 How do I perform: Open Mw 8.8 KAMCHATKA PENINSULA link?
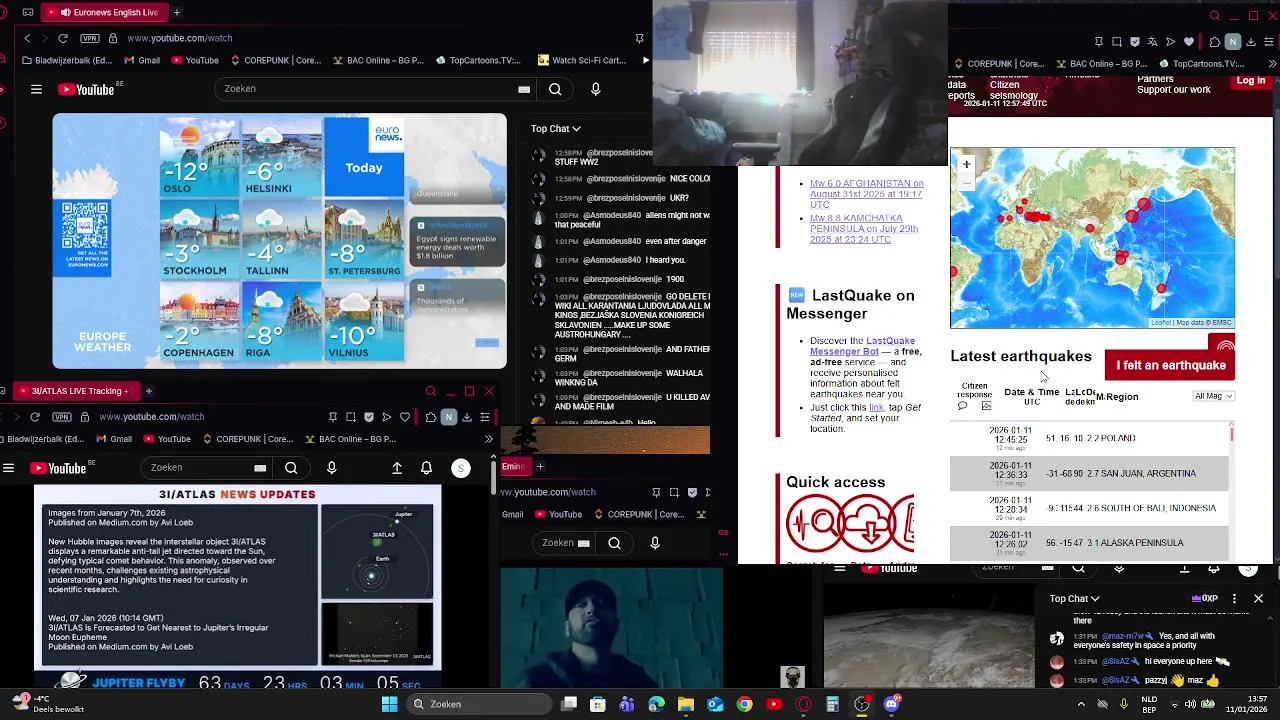click(x=864, y=229)
